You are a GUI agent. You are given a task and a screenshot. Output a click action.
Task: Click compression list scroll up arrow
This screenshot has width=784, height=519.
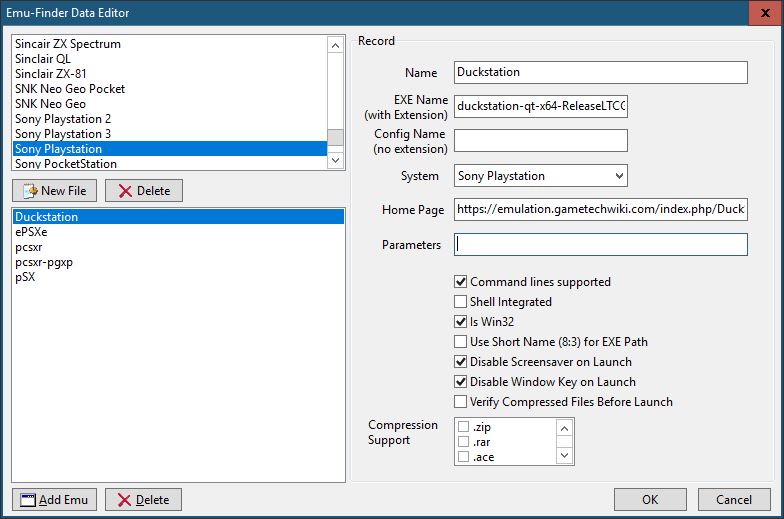[x=564, y=428]
